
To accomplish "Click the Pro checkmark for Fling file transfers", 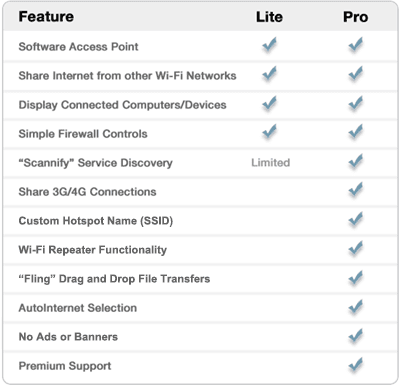I will 356,277.
